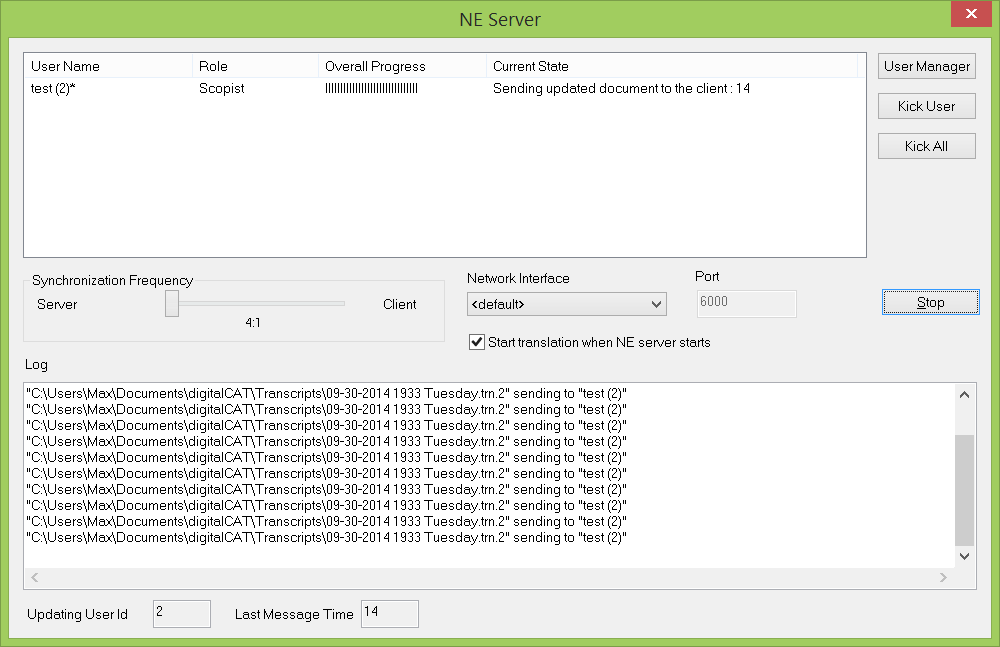Click the Updating User Id field
Screen dimensions: 1000x647
pos(181,614)
